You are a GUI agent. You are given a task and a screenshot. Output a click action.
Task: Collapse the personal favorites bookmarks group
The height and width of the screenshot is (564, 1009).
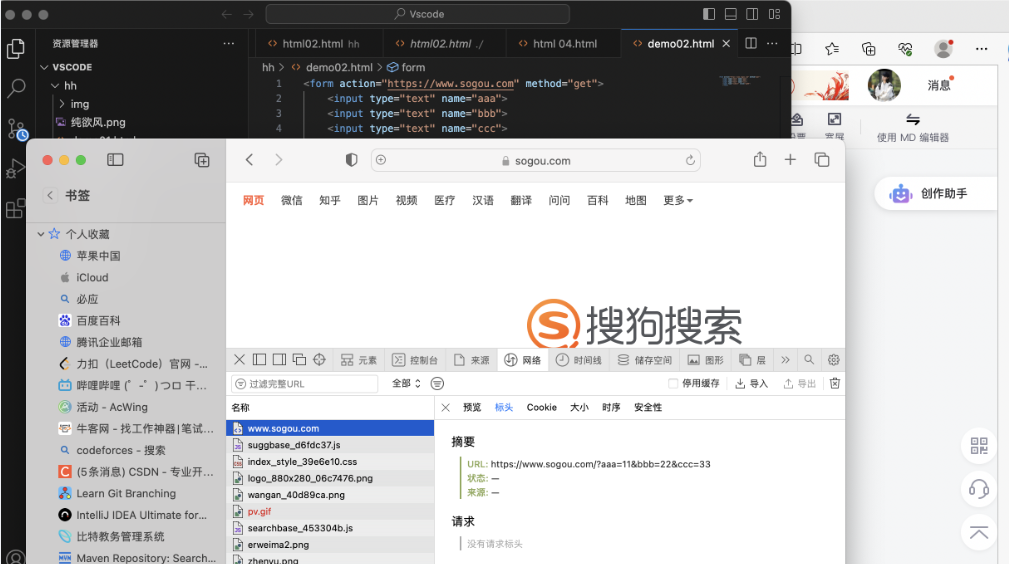click(x=41, y=234)
